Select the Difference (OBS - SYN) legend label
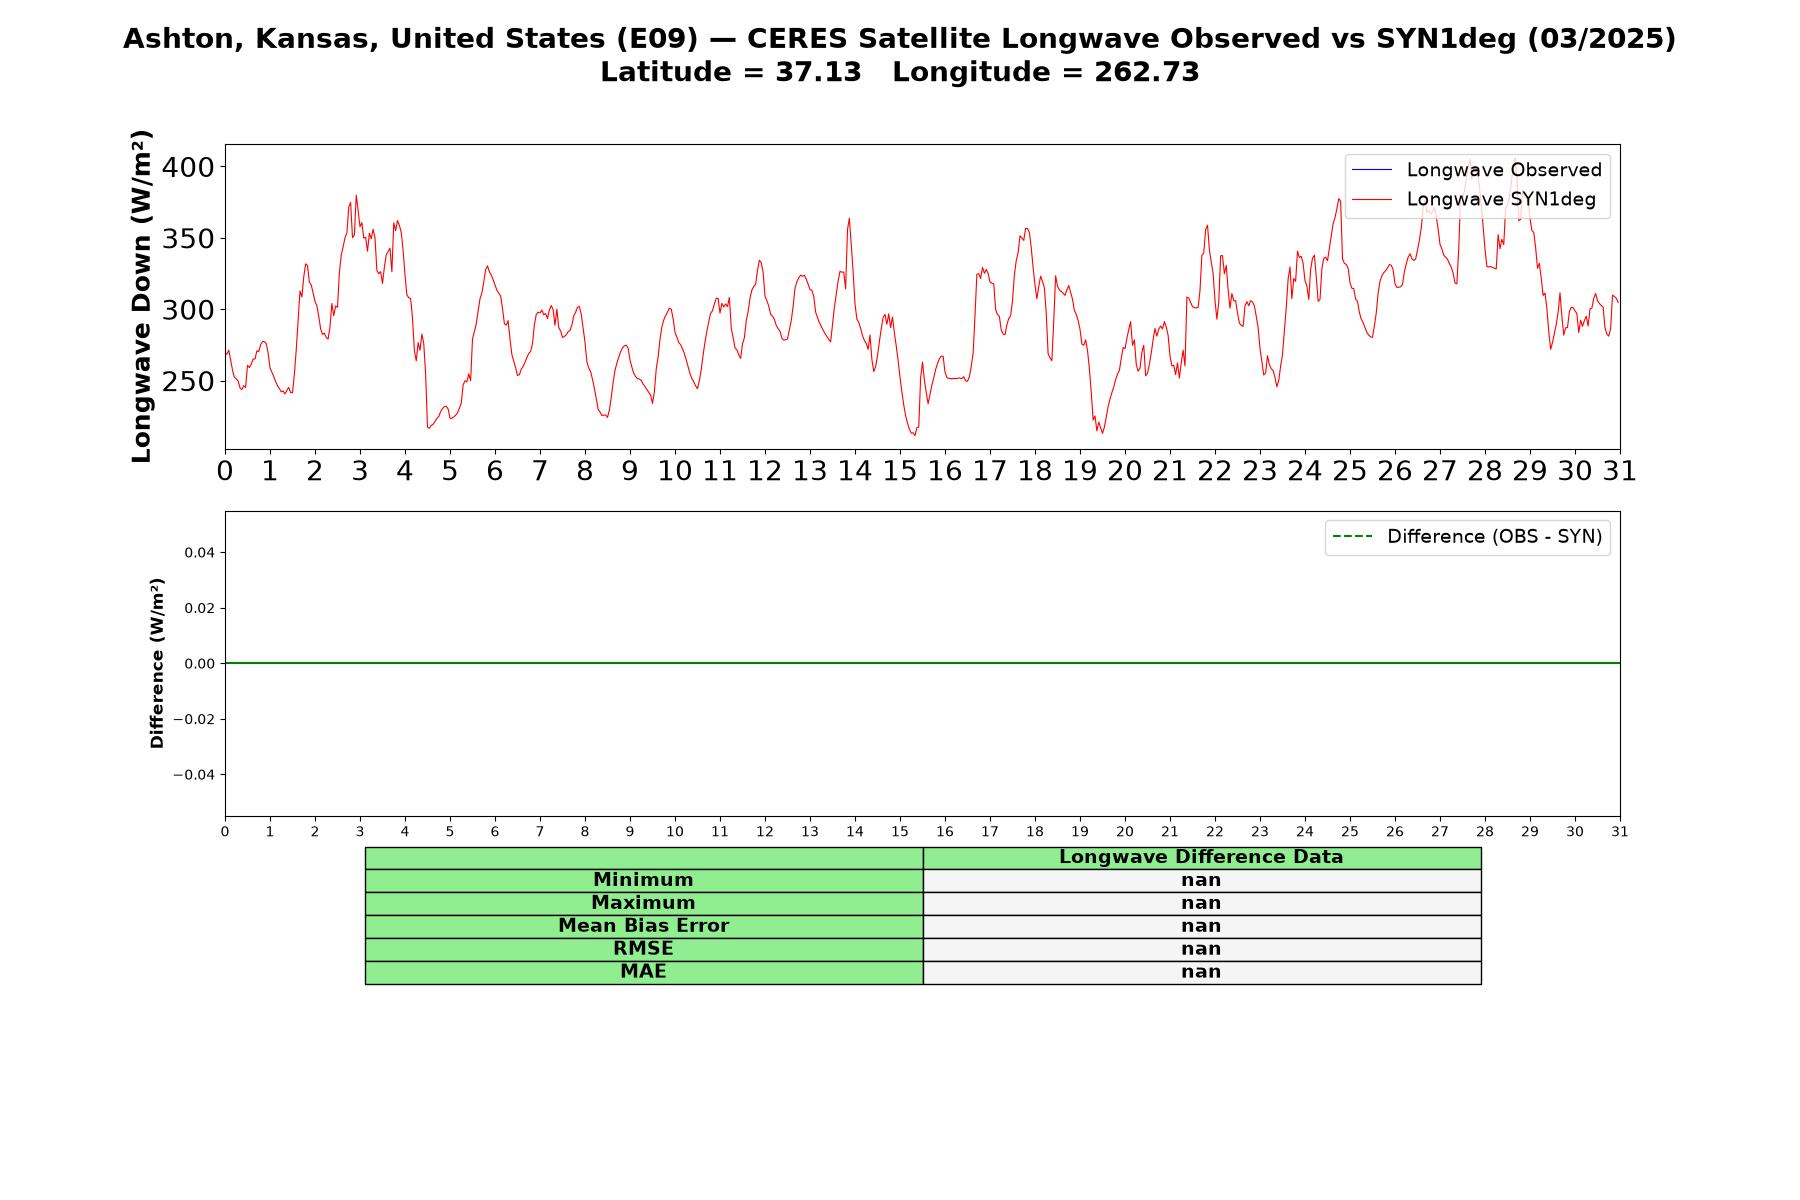Screen dimensions: 1800x1200 (x=1494, y=537)
